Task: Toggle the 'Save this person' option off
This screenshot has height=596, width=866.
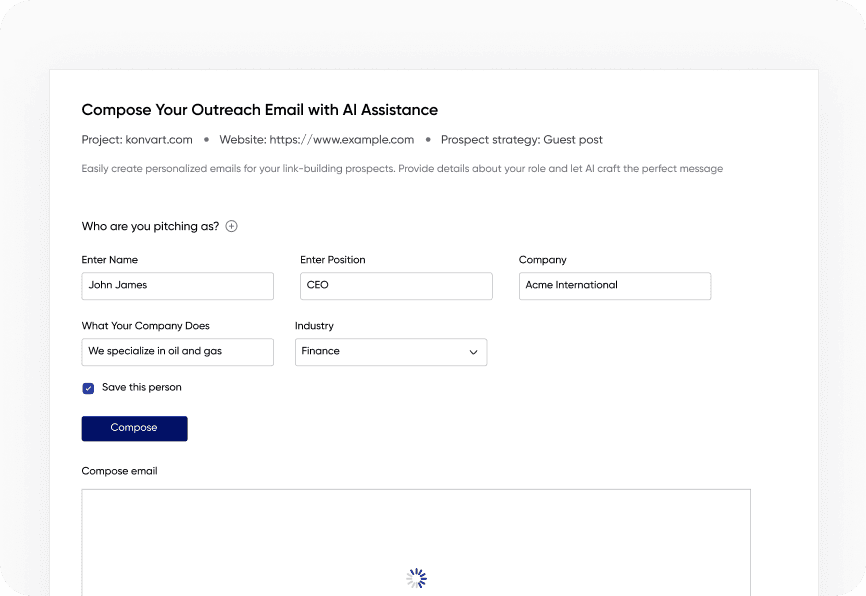Action: coord(88,387)
